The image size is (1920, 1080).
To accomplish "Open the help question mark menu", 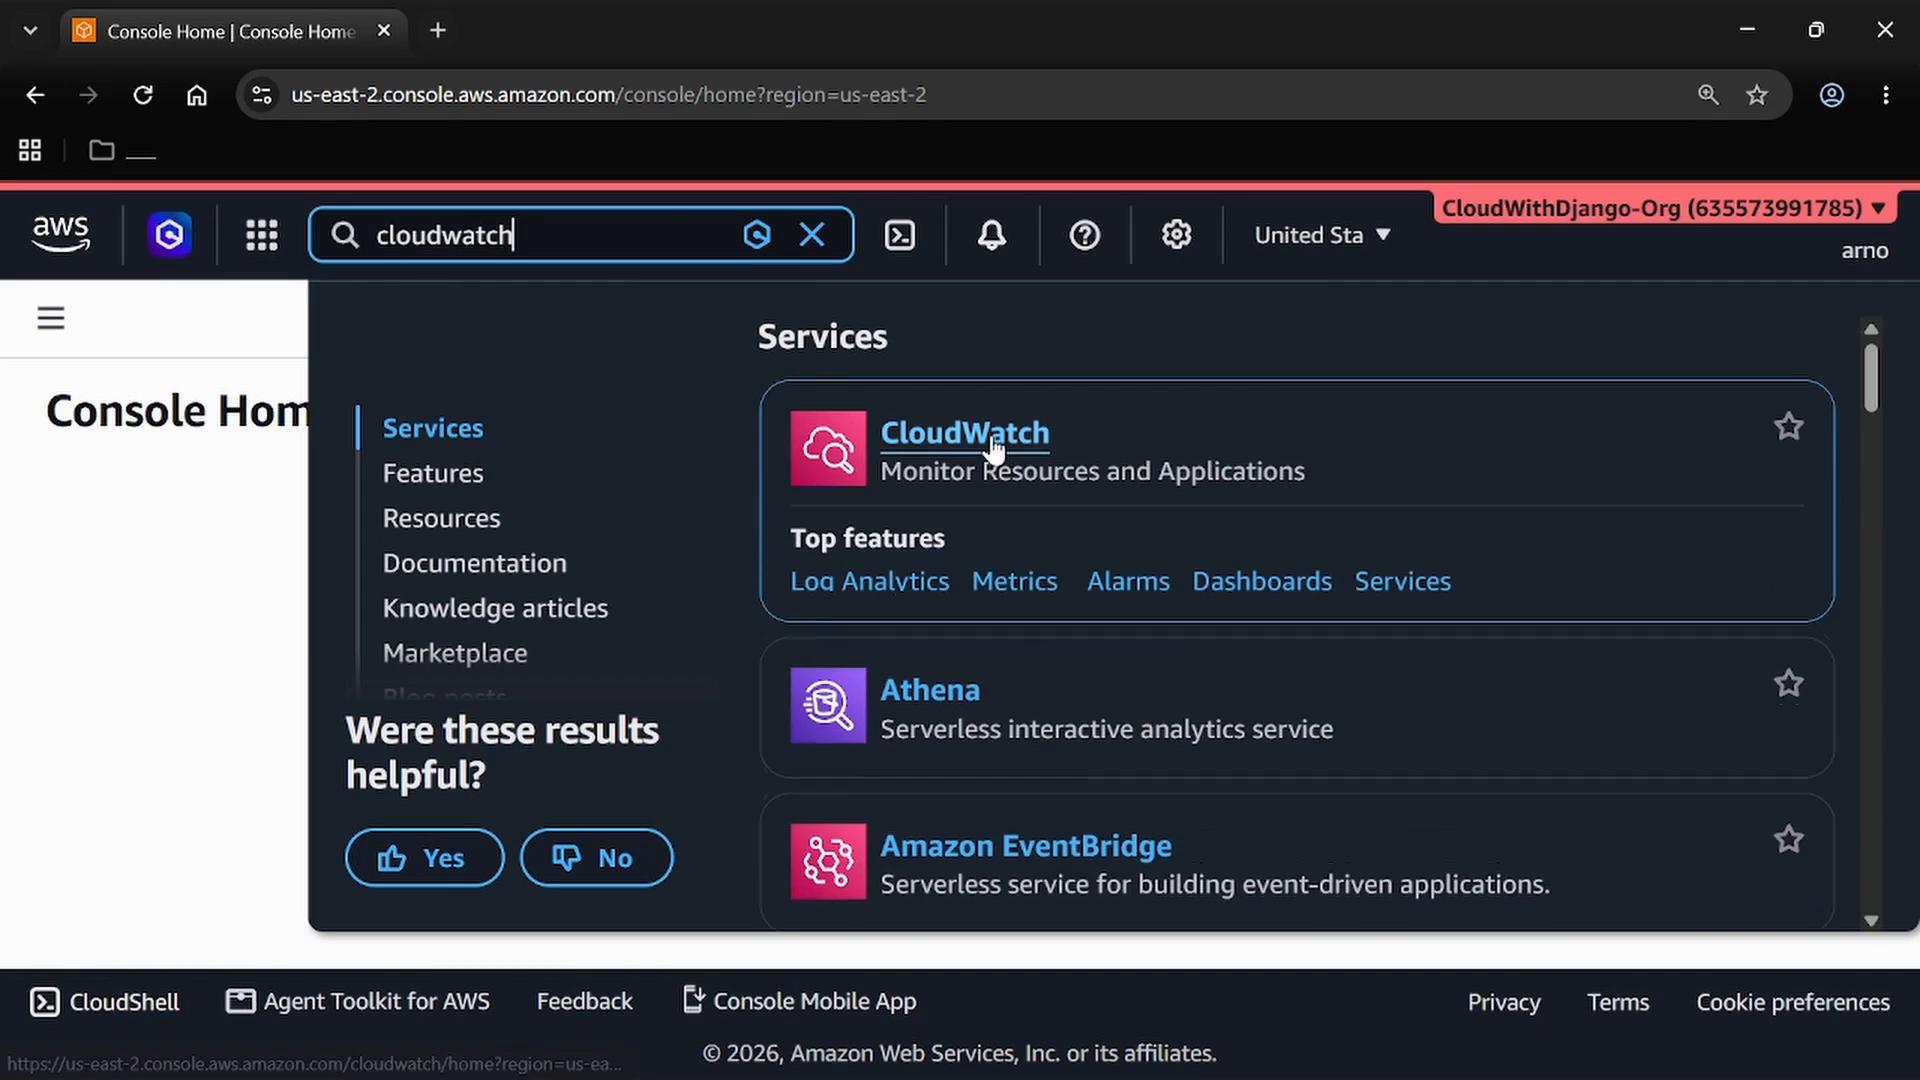I will coord(1085,235).
